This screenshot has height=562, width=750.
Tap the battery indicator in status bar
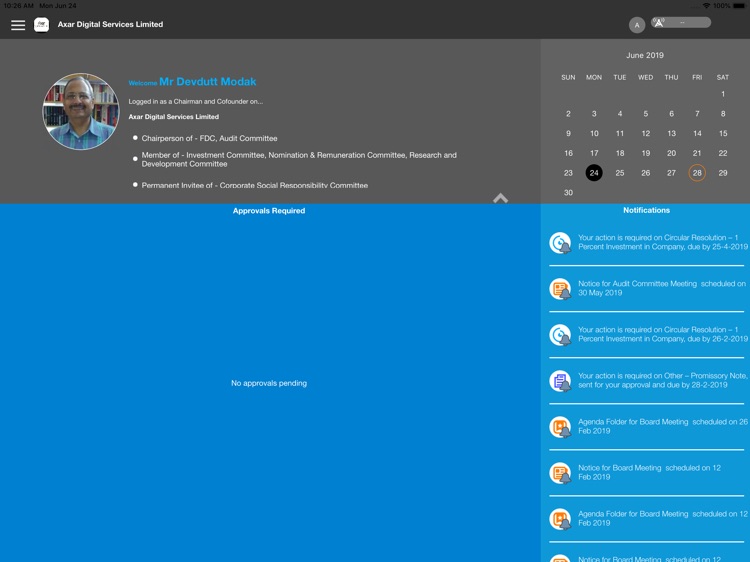[x=739, y=5]
